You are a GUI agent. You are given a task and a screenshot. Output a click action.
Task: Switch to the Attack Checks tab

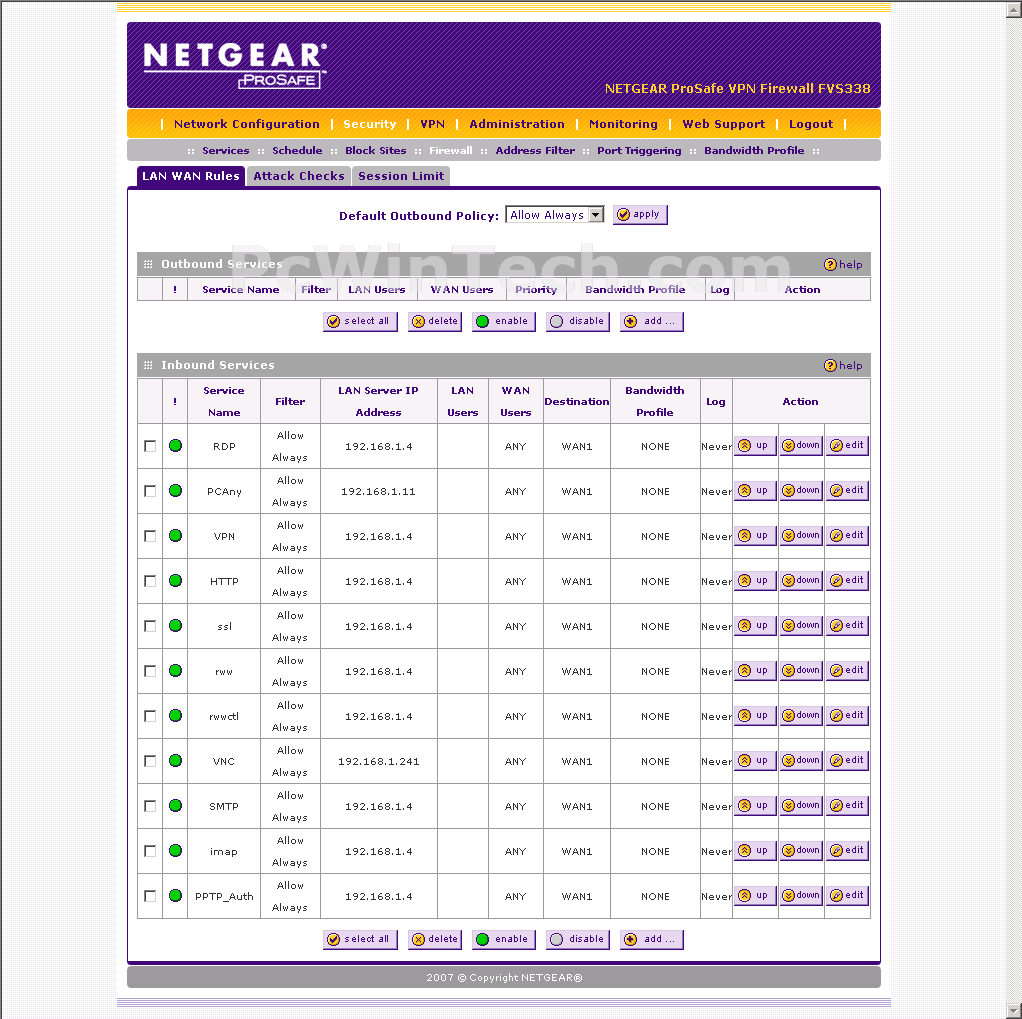pos(299,176)
